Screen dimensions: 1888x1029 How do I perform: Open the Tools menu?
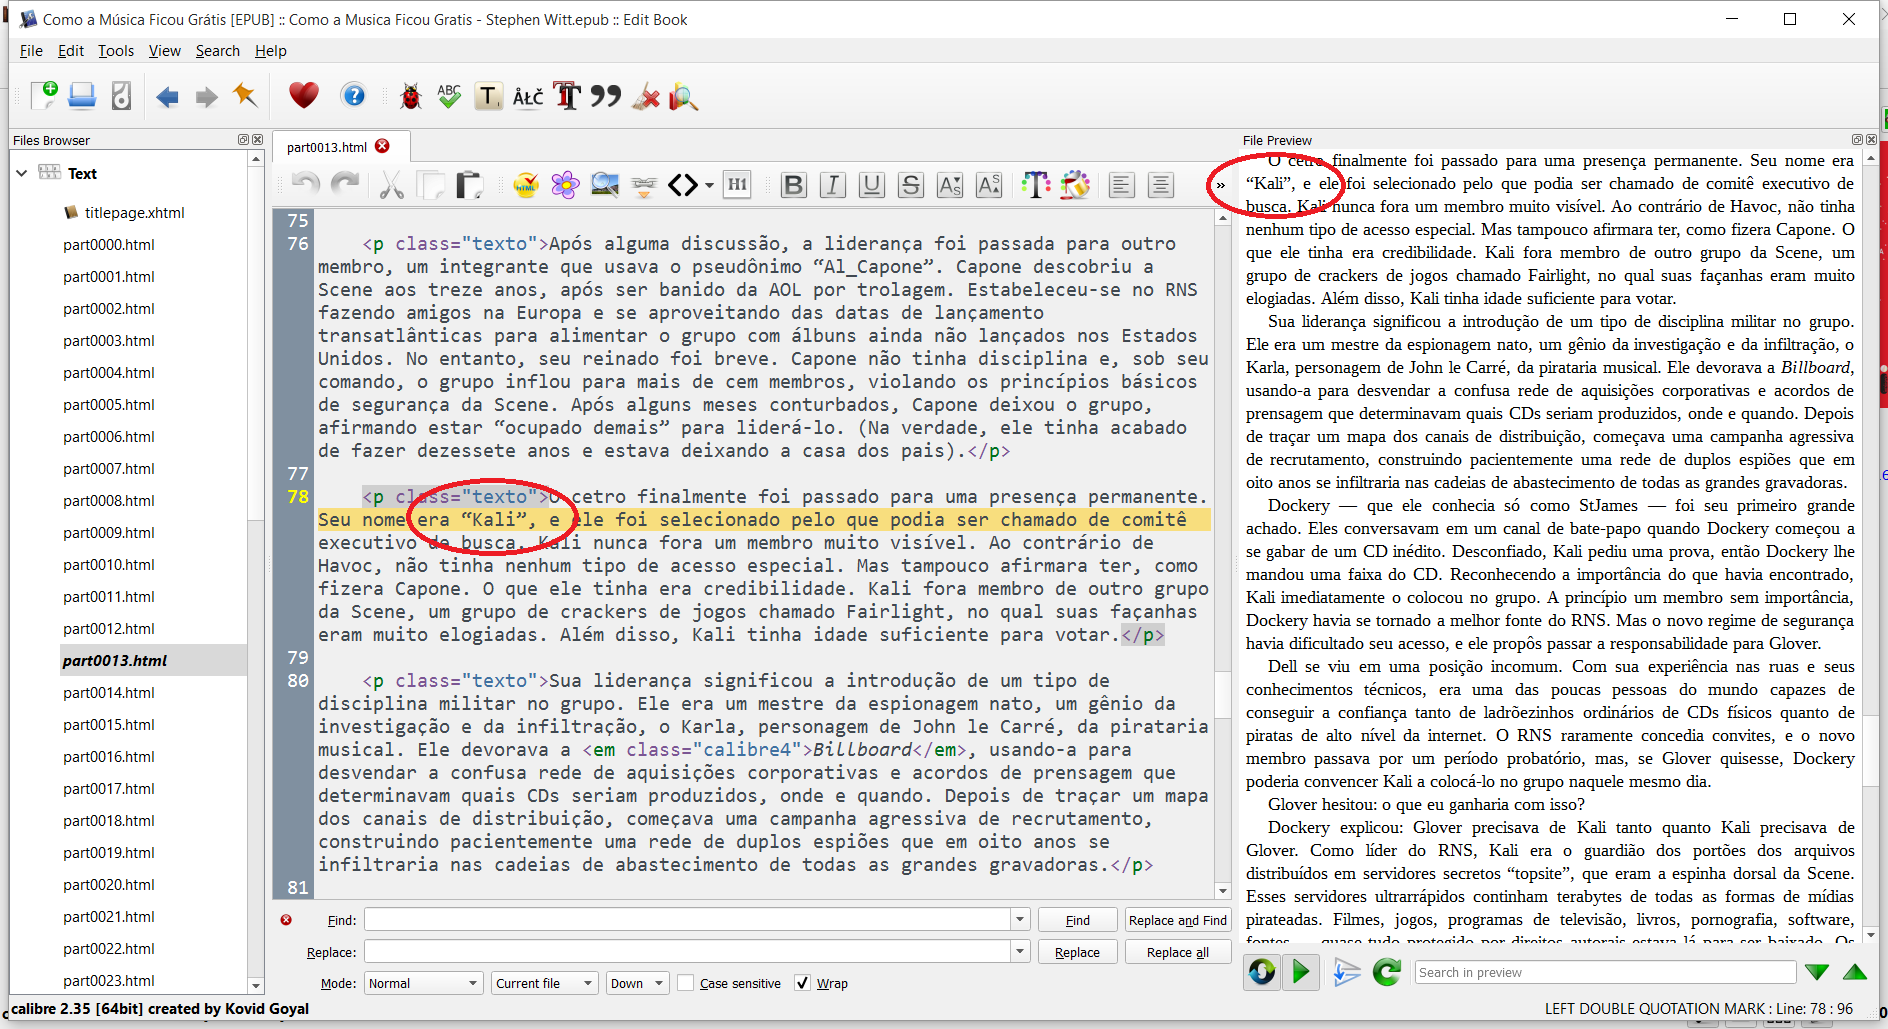pos(116,51)
